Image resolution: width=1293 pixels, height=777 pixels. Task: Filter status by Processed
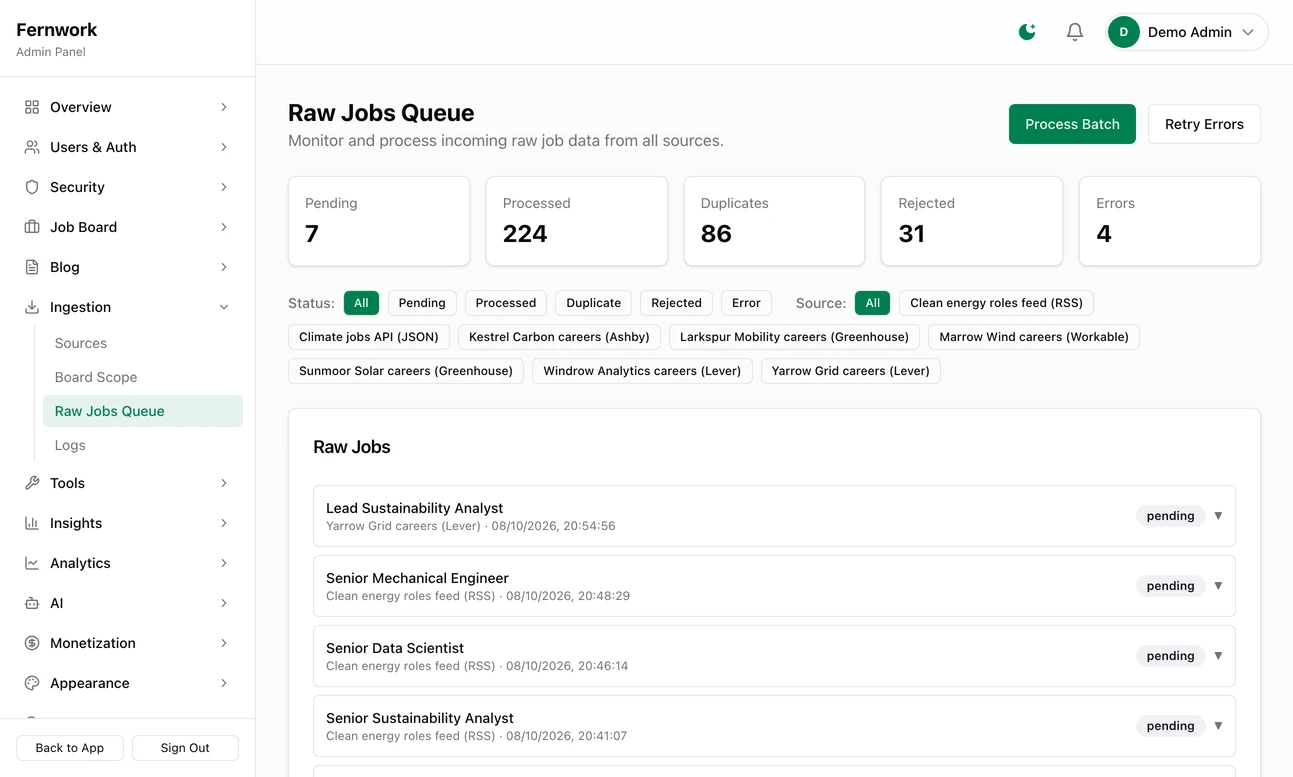pyautogui.click(x=506, y=303)
